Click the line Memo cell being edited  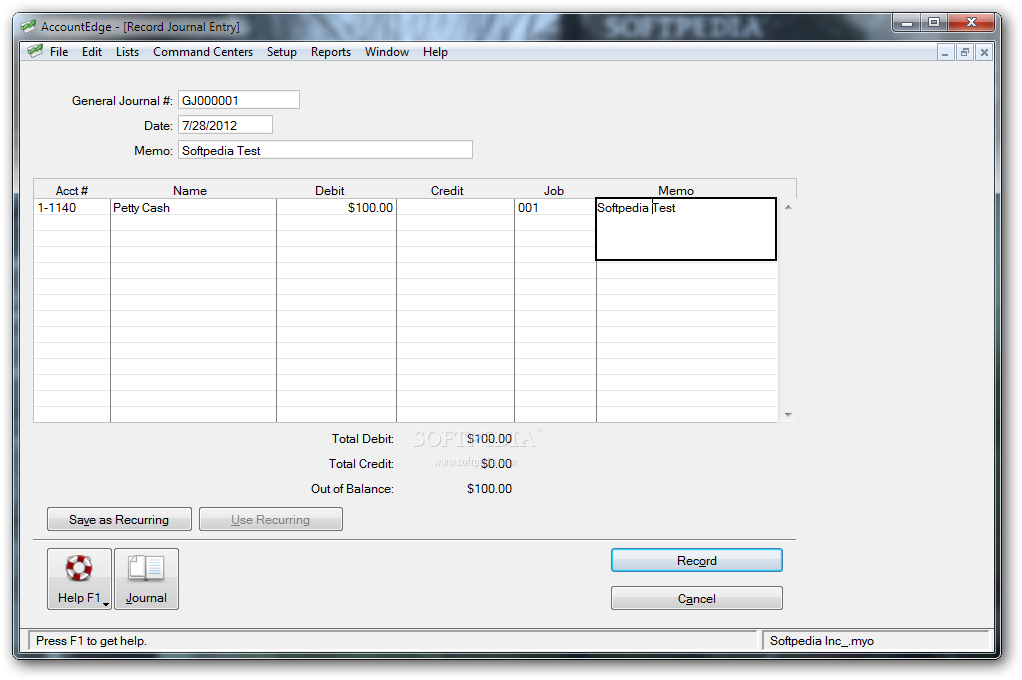coord(686,229)
